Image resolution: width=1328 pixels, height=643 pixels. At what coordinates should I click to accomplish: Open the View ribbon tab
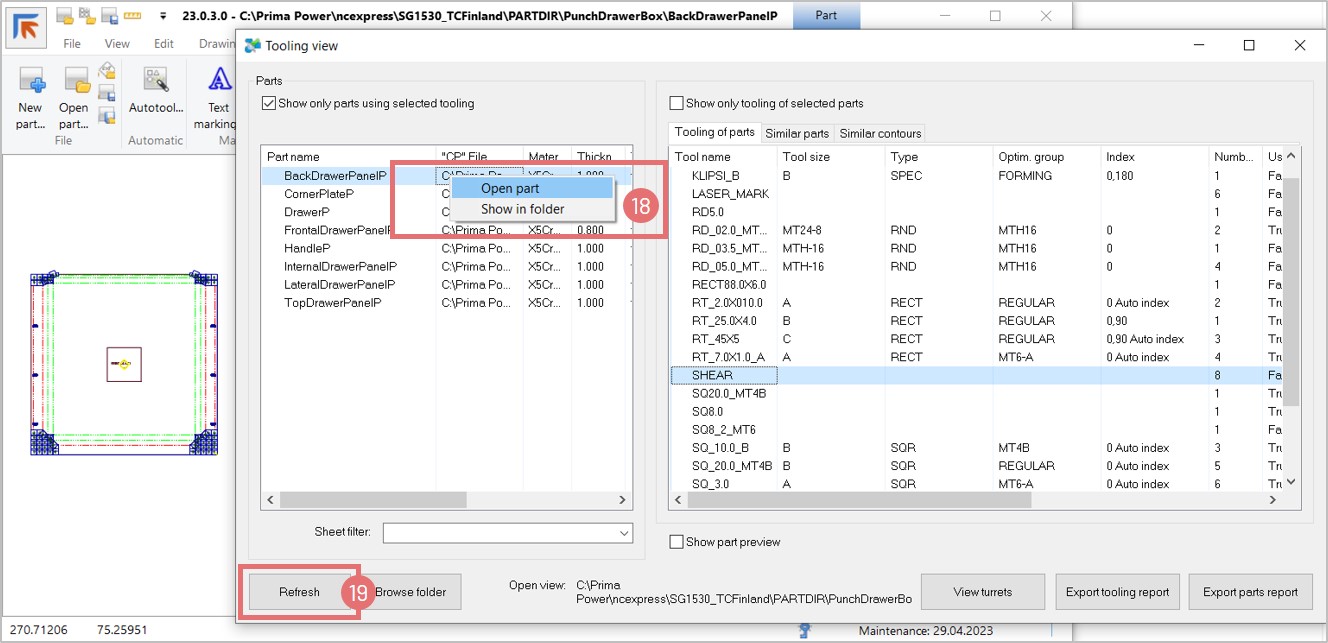coord(117,44)
